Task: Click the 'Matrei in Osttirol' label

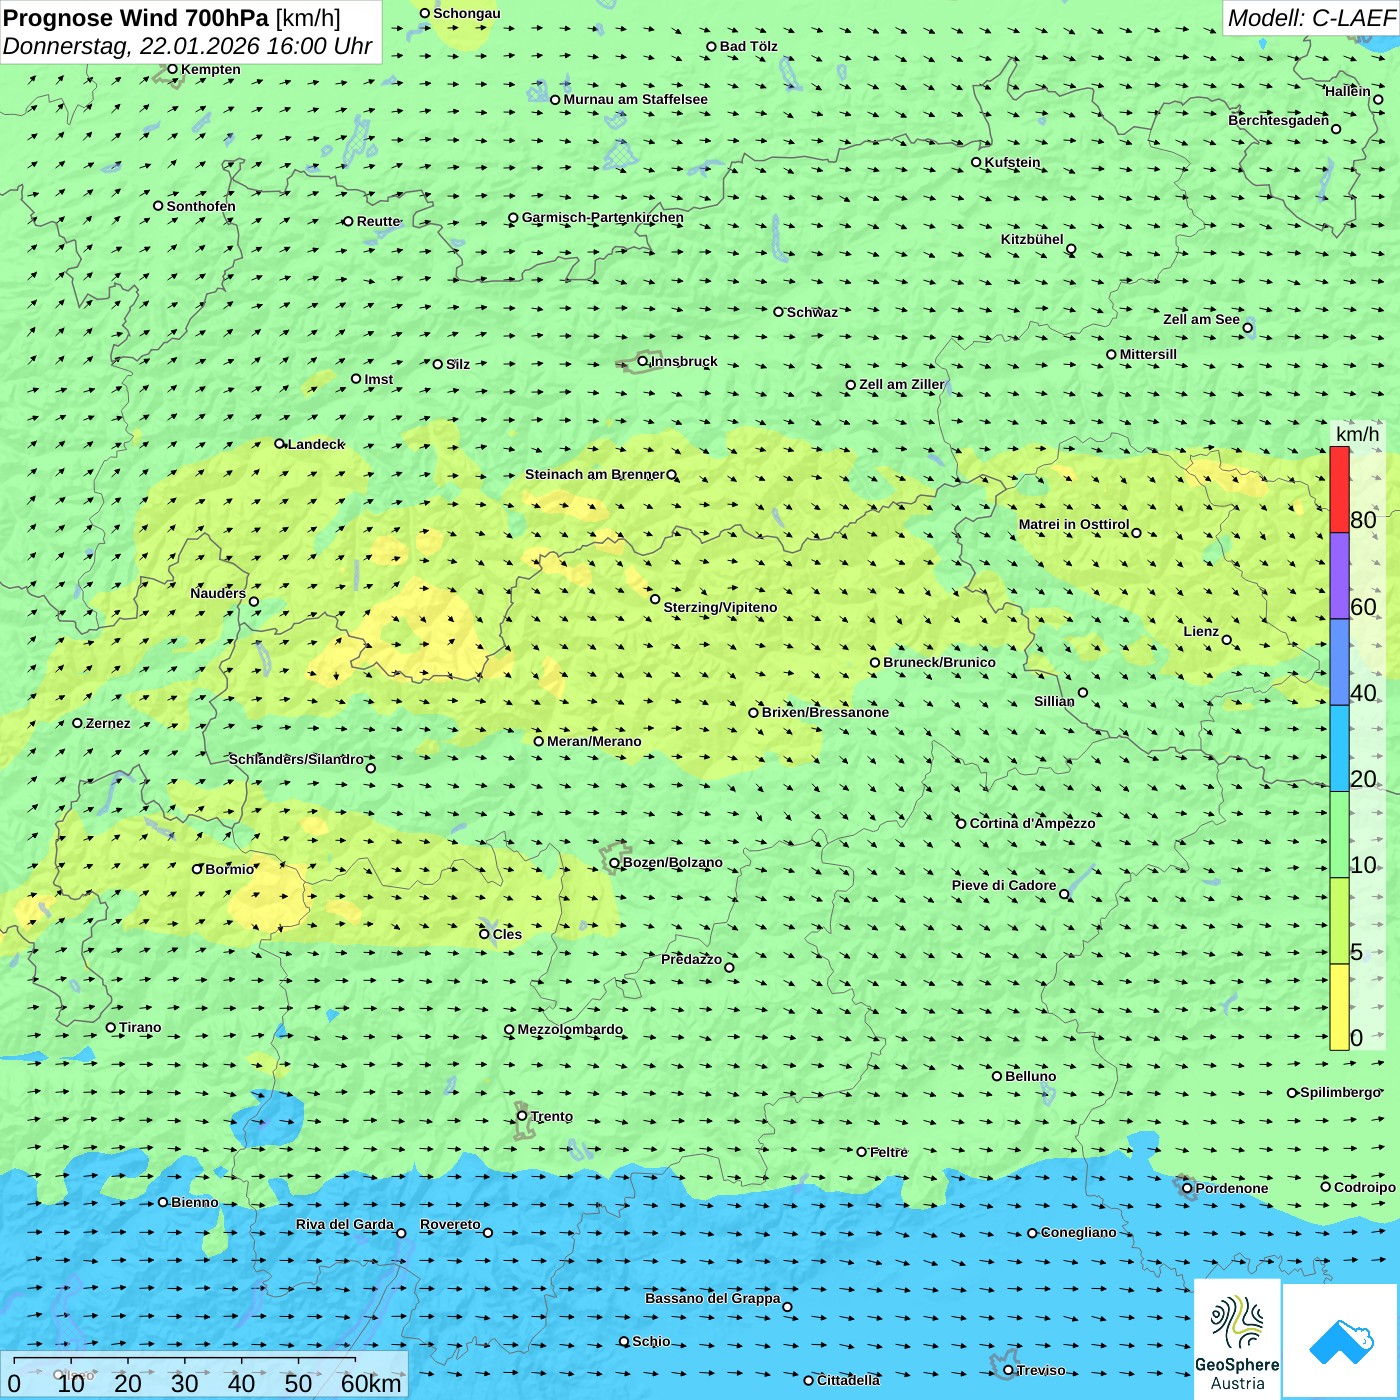Action: click(1074, 524)
